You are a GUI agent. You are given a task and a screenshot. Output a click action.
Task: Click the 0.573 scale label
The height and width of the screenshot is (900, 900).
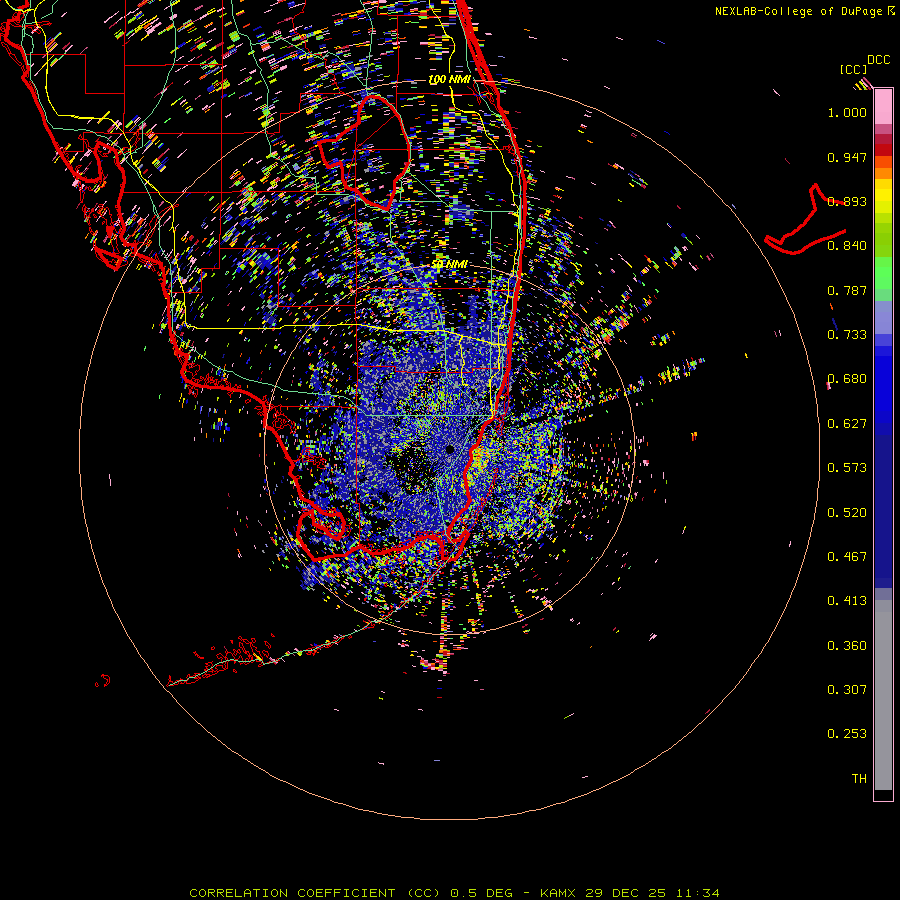(847, 468)
